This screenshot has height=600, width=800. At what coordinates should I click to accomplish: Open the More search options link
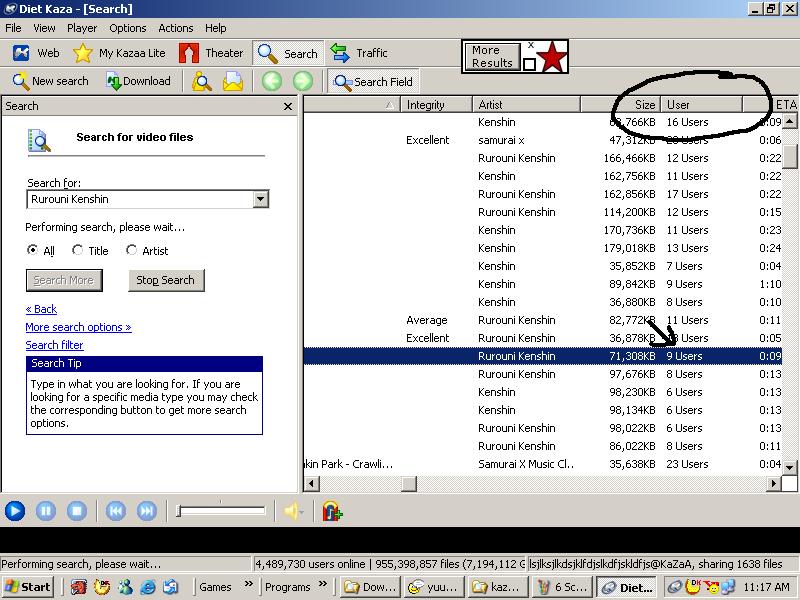(78, 327)
